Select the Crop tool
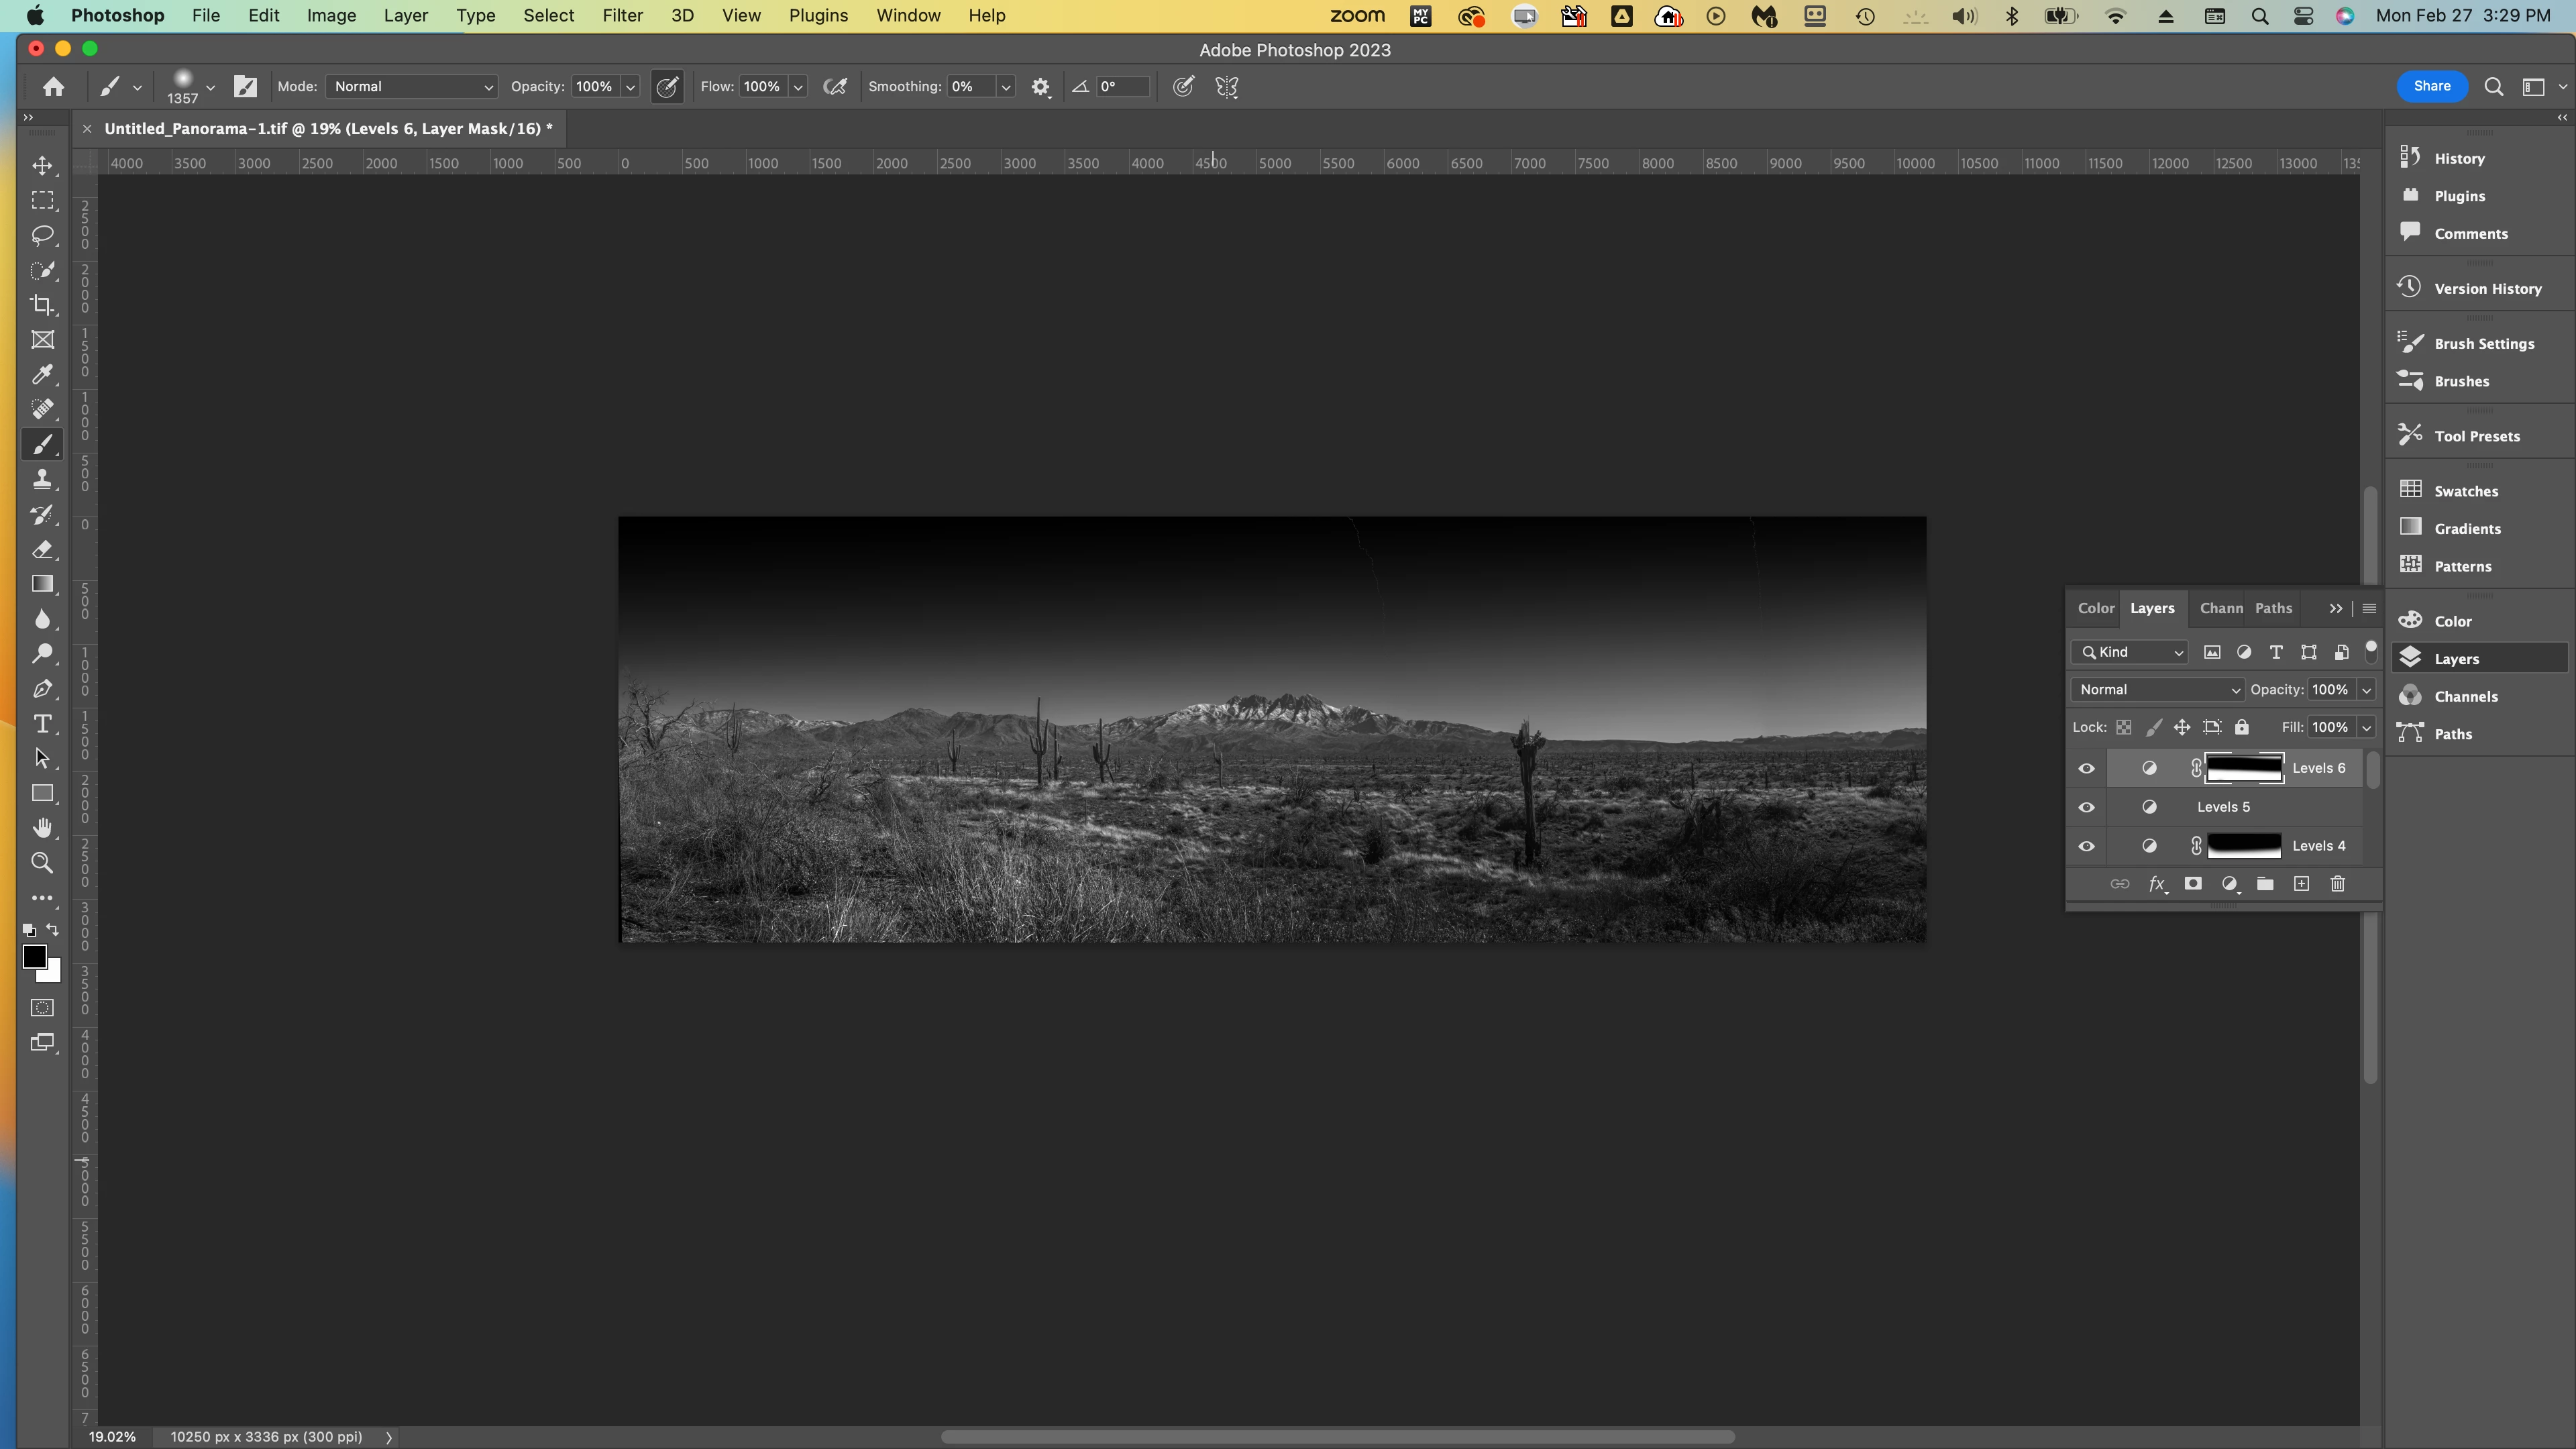2576x1449 pixels. [42, 305]
